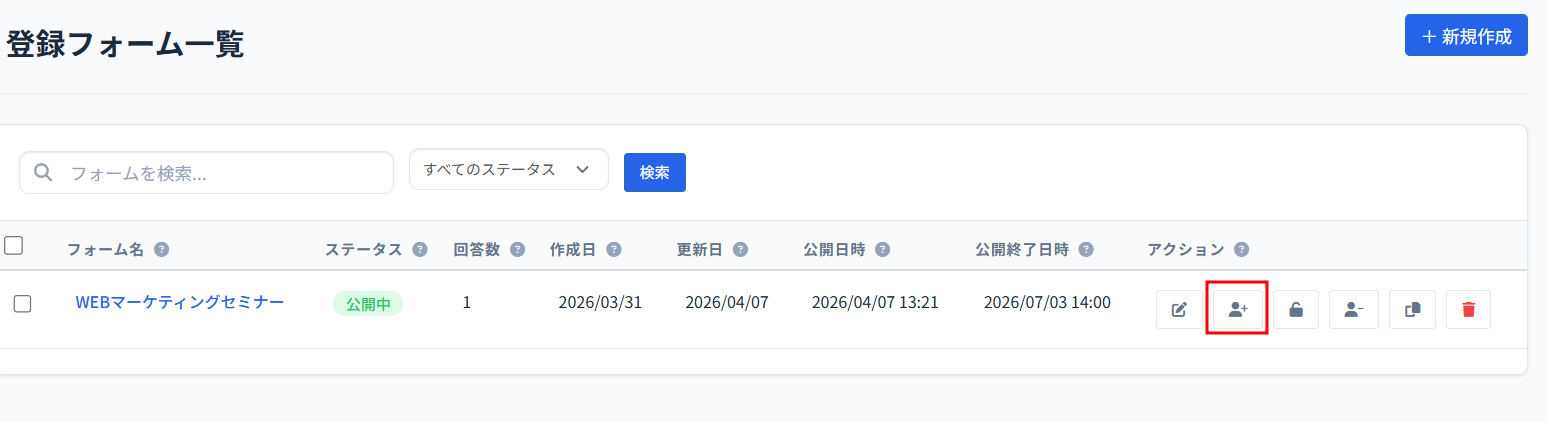
Task: Focus the フォームを検索 search field
Action: [220, 173]
